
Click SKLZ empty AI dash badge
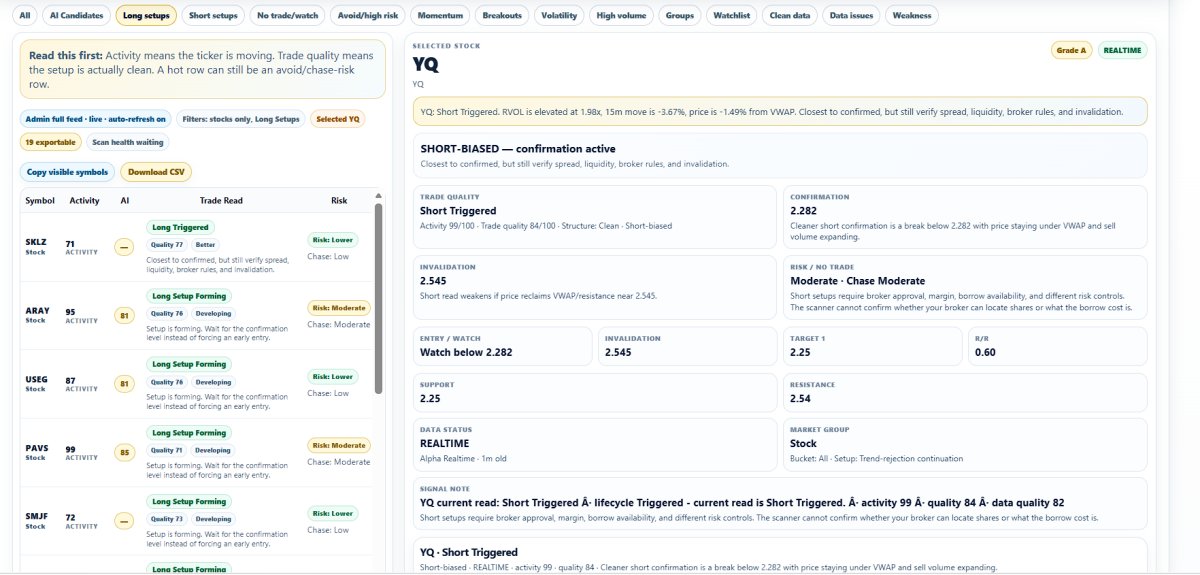tap(125, 247)
